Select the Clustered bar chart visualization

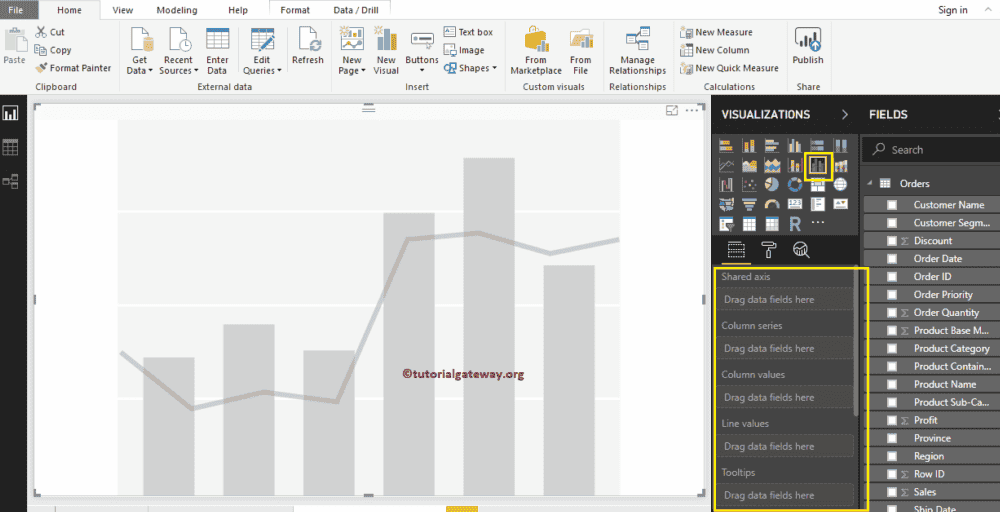pos(772,145)
